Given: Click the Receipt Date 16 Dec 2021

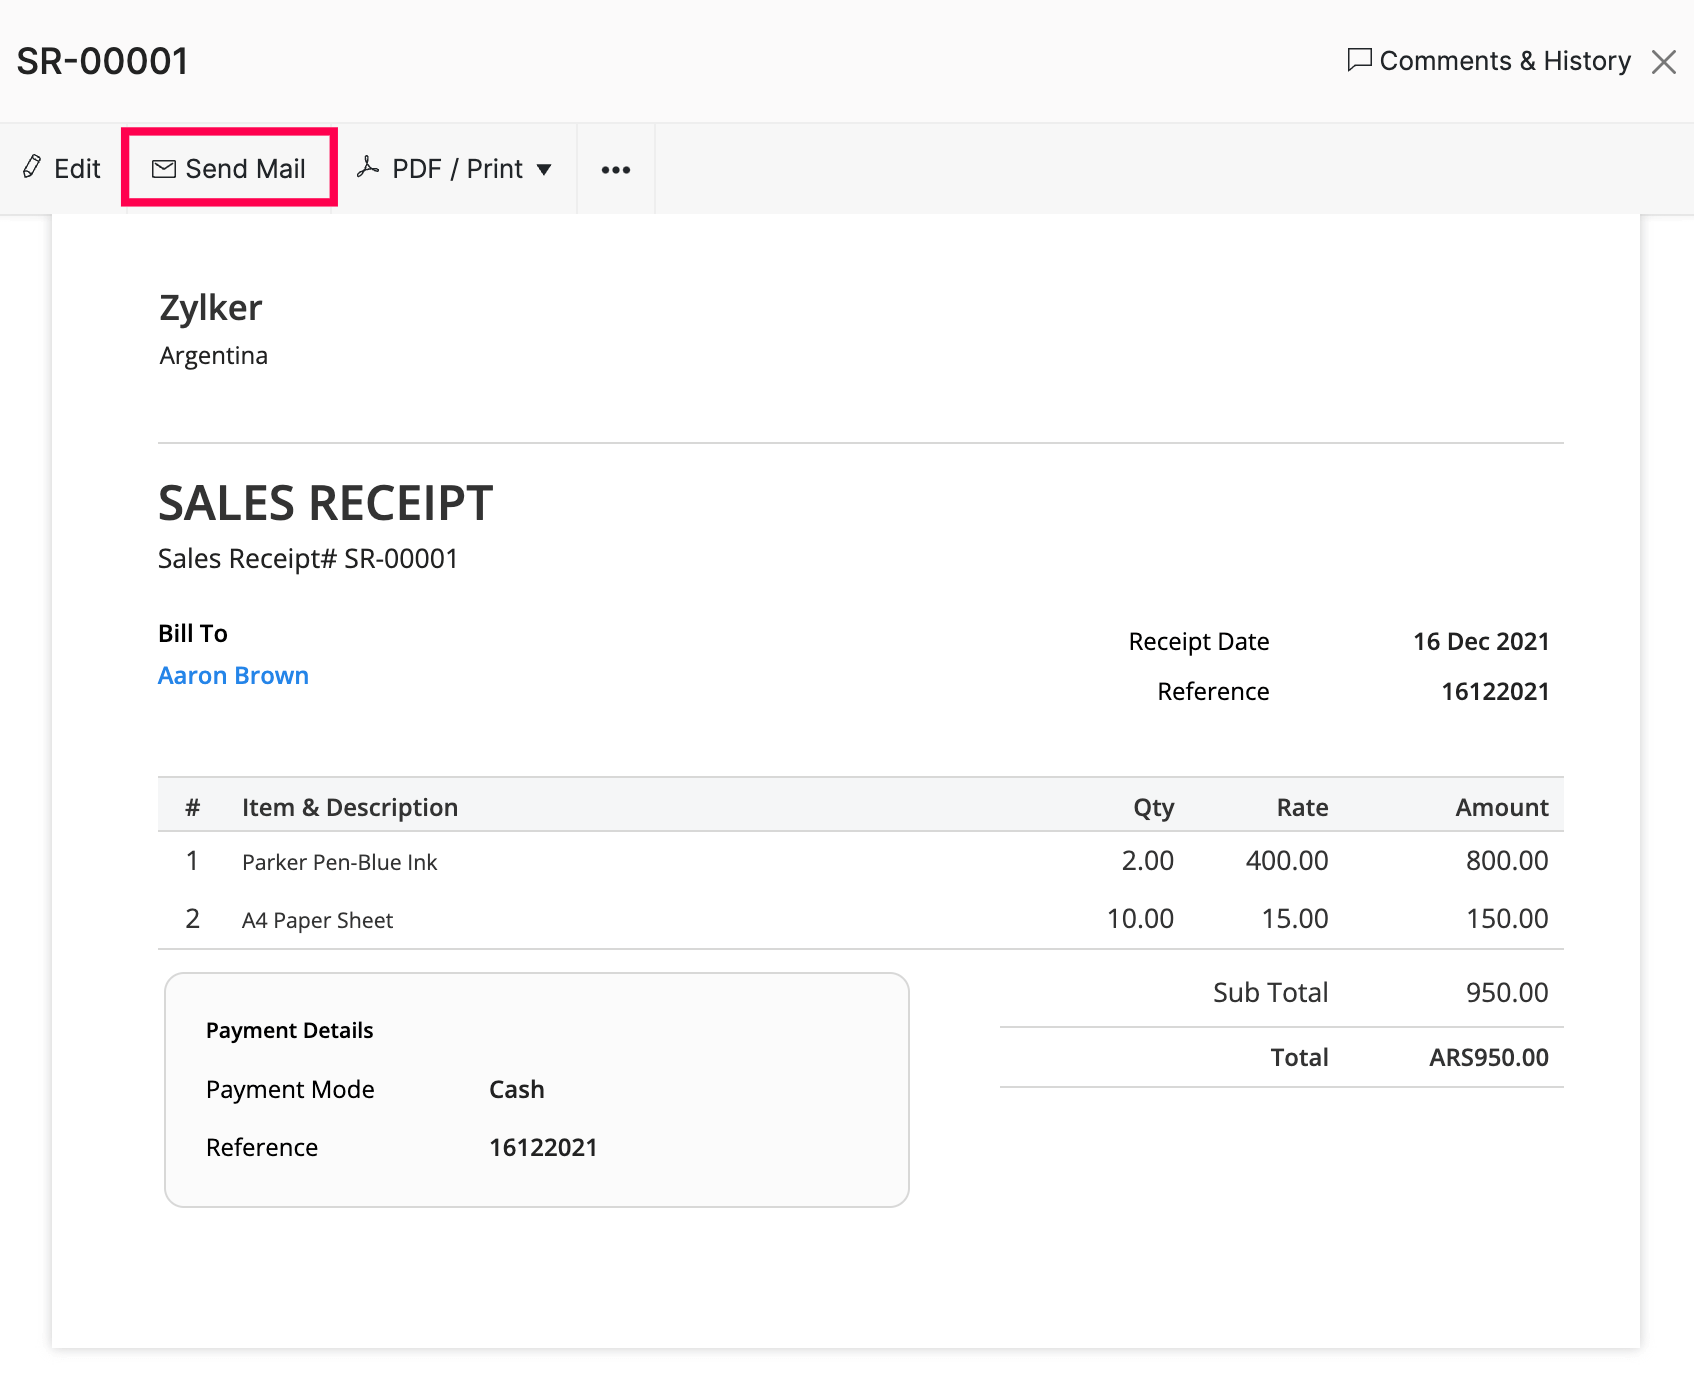Looking at the screenshot, I should click(x=1480, y=641).
